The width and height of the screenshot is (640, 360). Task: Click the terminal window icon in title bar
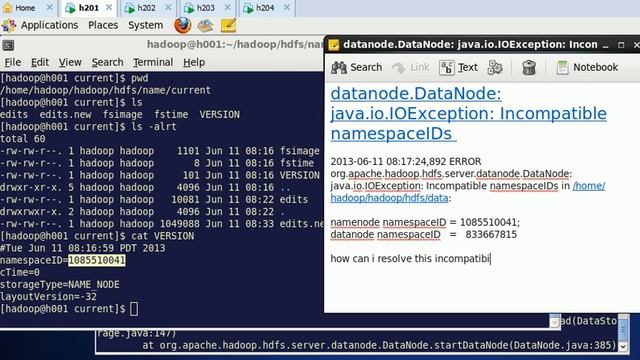8,45
